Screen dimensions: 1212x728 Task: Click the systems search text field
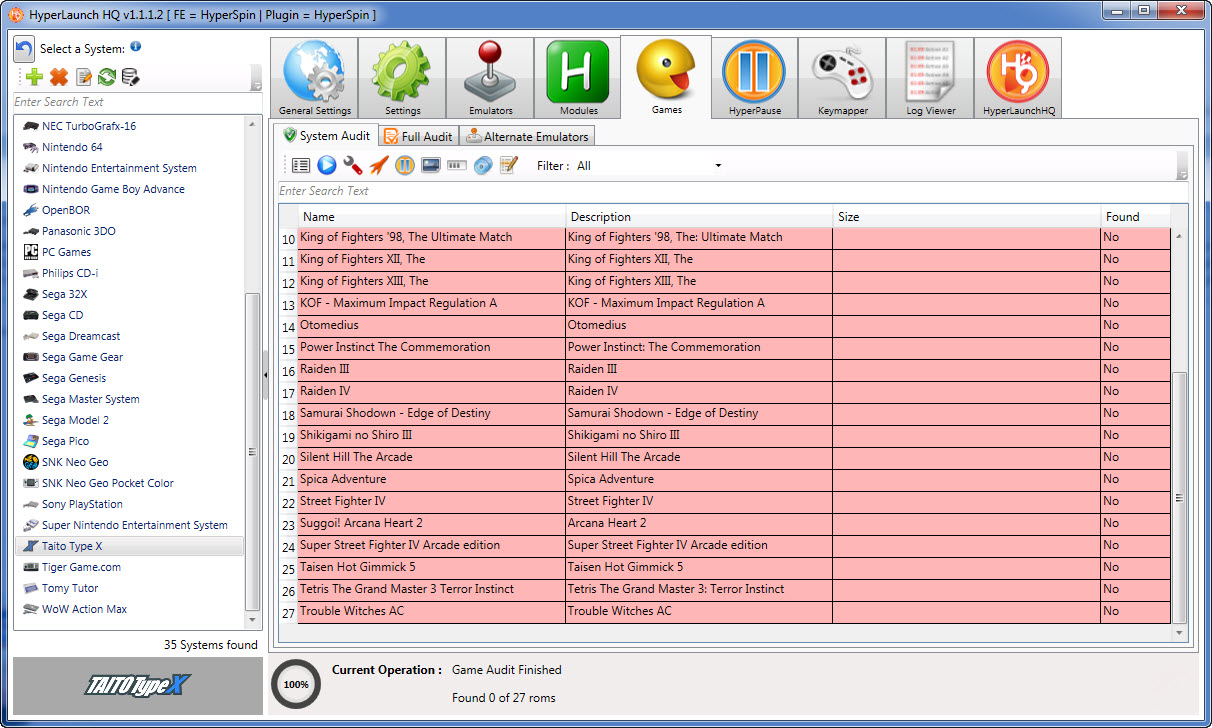(x=137, y=102)
